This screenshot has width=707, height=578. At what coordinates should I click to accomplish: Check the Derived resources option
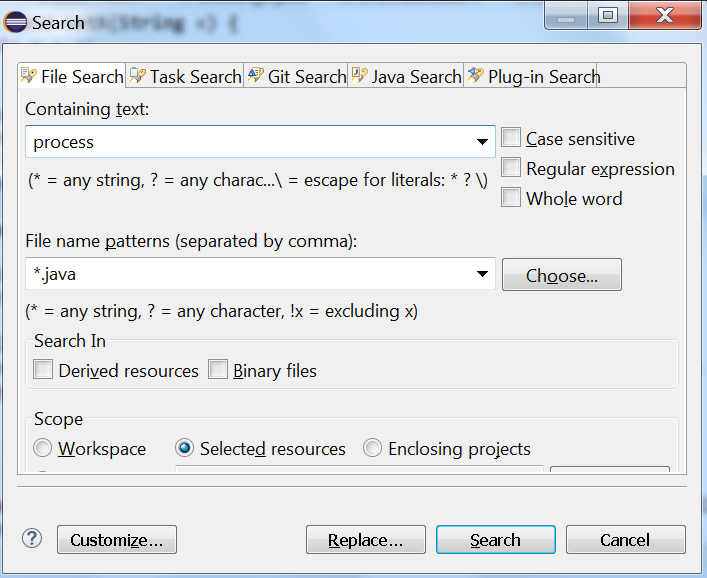point(43,371)
